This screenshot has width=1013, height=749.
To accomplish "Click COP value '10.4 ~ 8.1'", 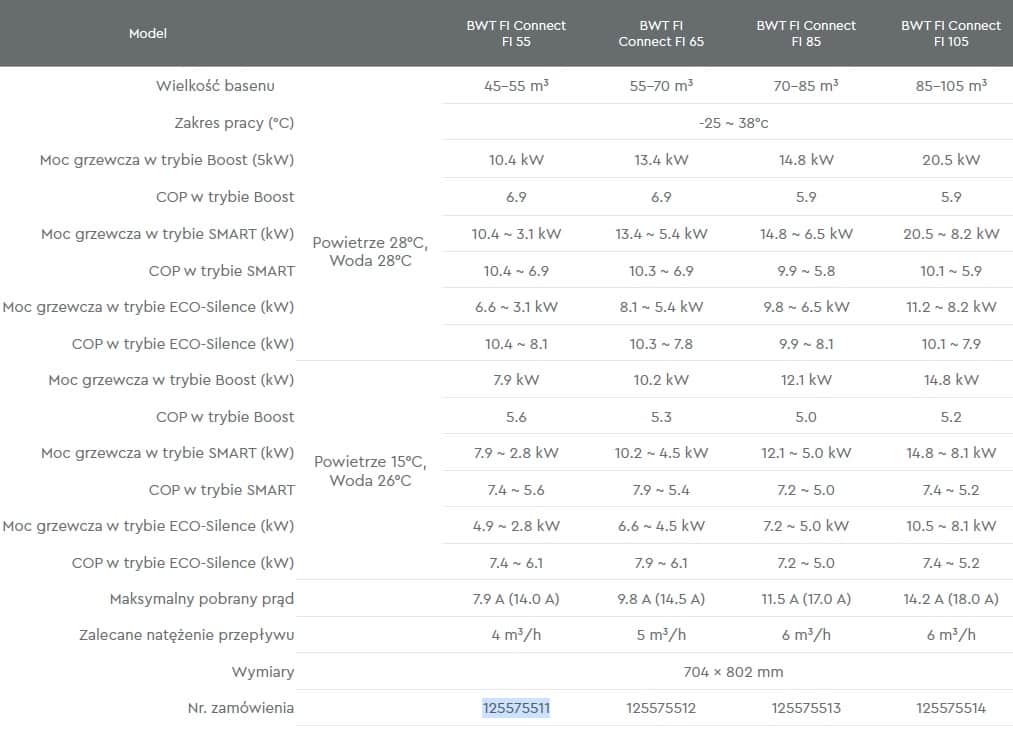I will (516, 344).
